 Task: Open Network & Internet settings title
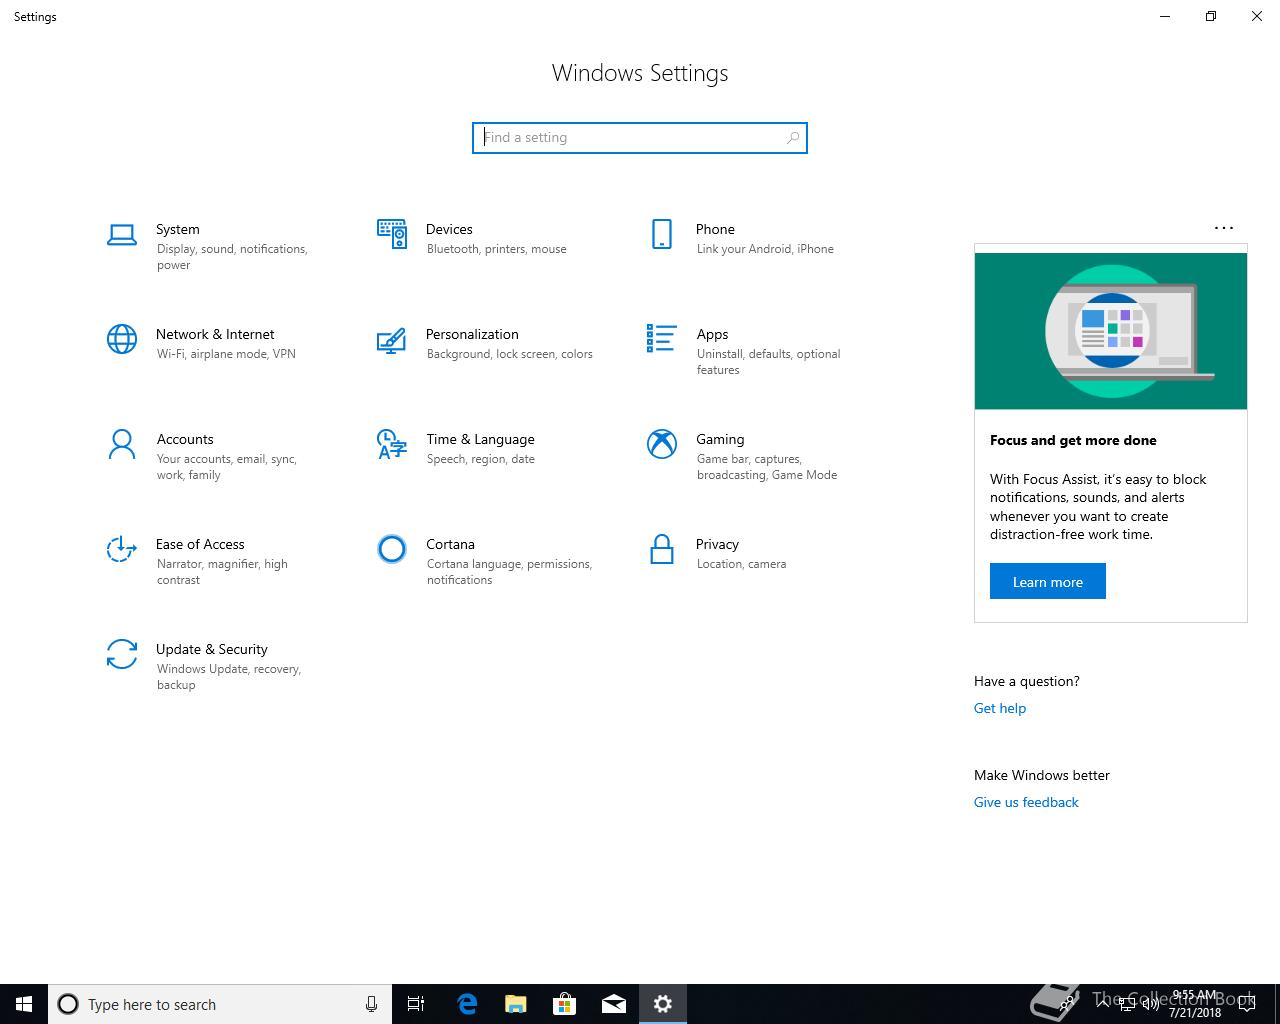(x=215, y=334)
